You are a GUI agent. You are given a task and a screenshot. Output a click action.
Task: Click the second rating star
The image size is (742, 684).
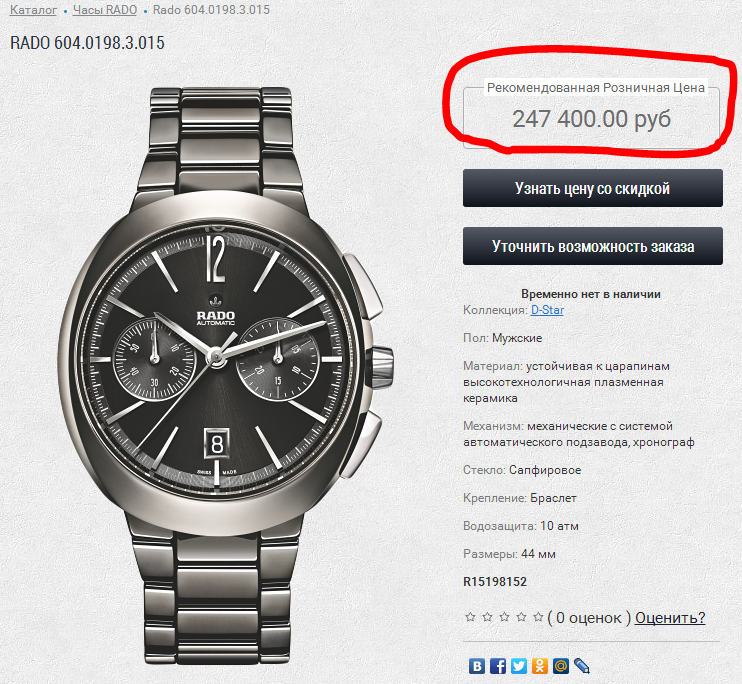(x=488, y=617)
